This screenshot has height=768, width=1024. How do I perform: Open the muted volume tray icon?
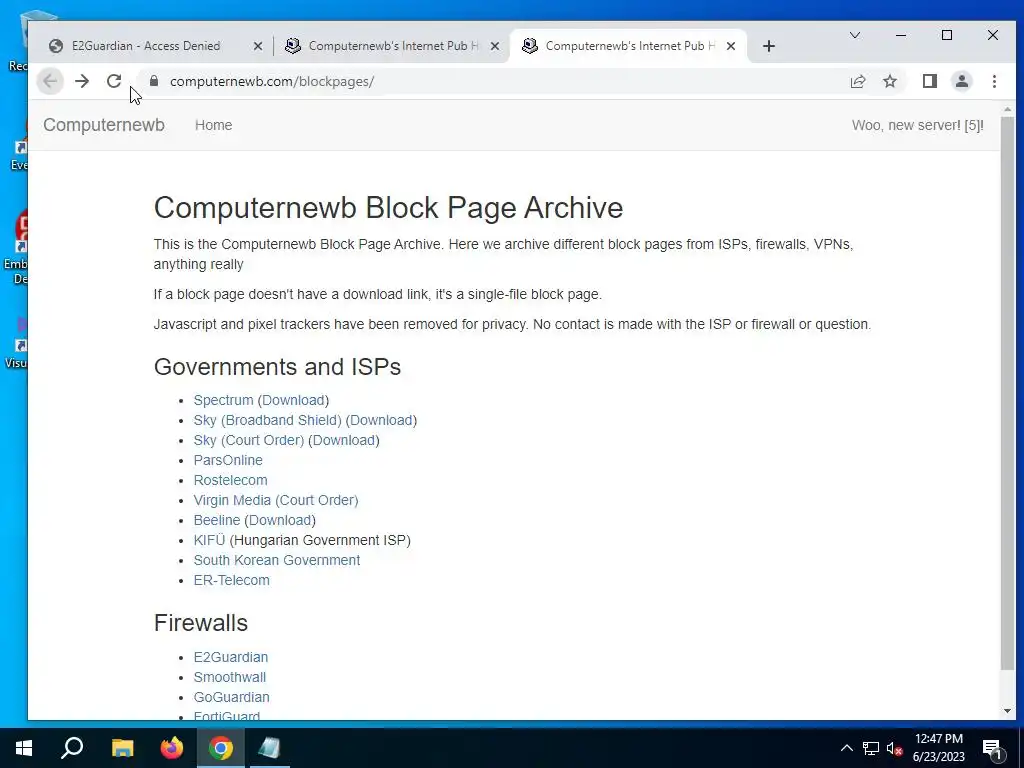pos(895,748)
